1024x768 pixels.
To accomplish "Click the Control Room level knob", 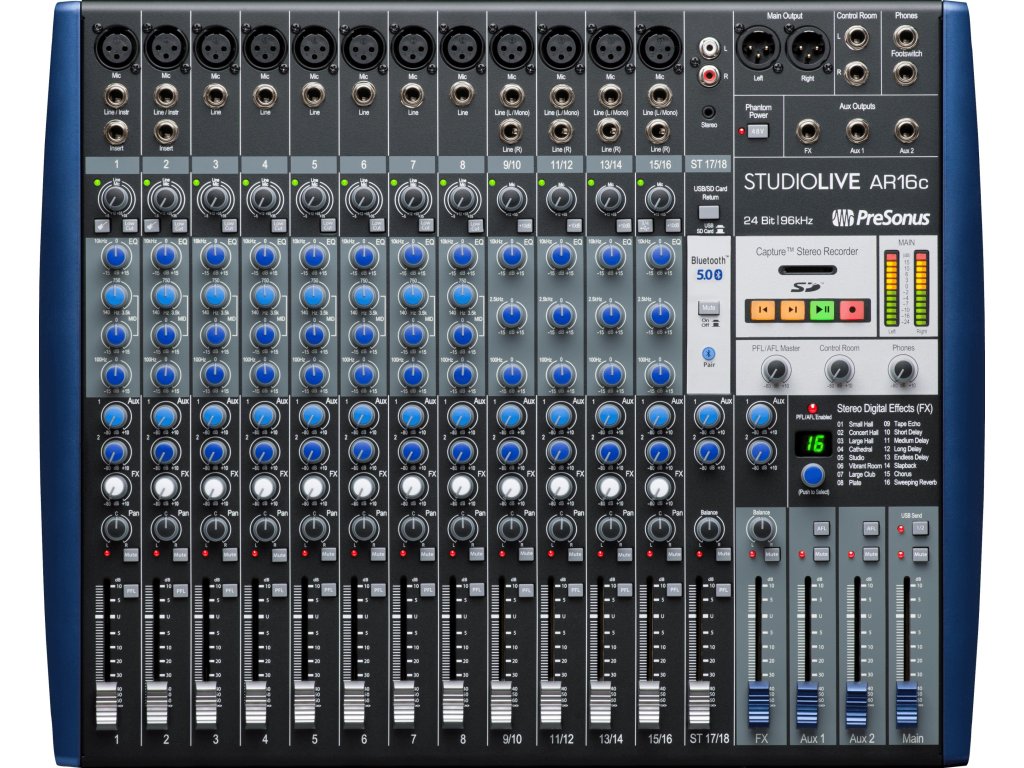I will coord(839,370).
